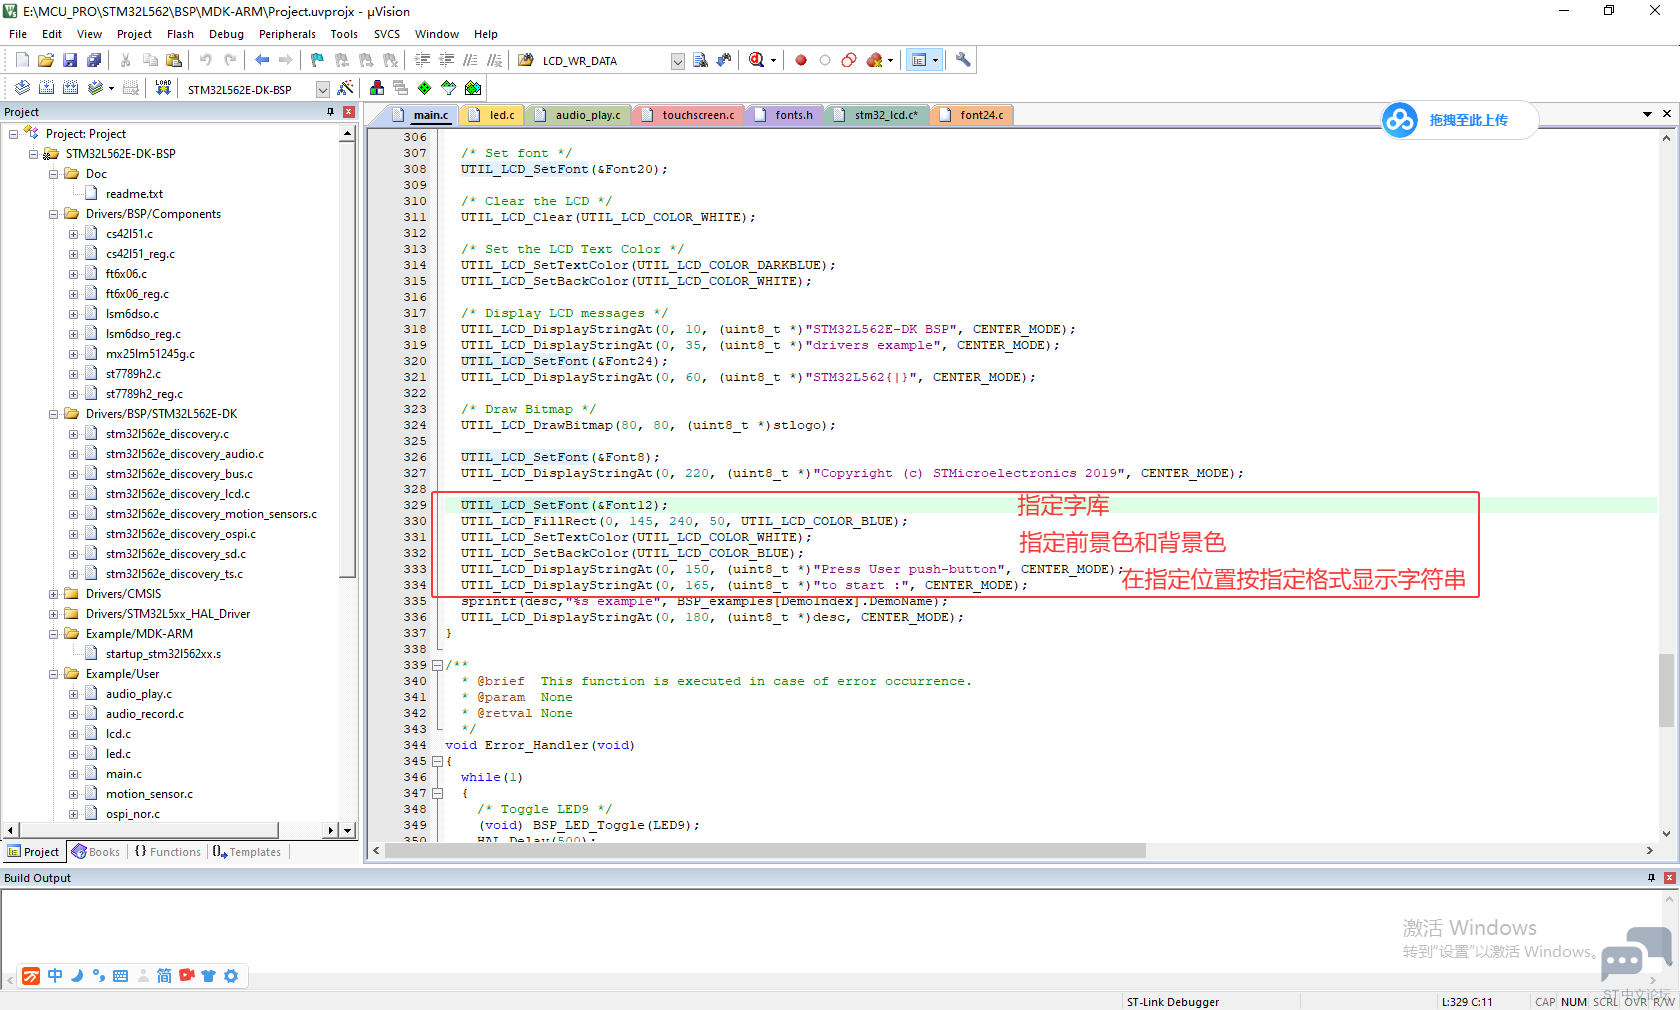Click the editor horizontal scrollbar thumb
This screenshot has width=1680, height=1010.
(767, 851)
